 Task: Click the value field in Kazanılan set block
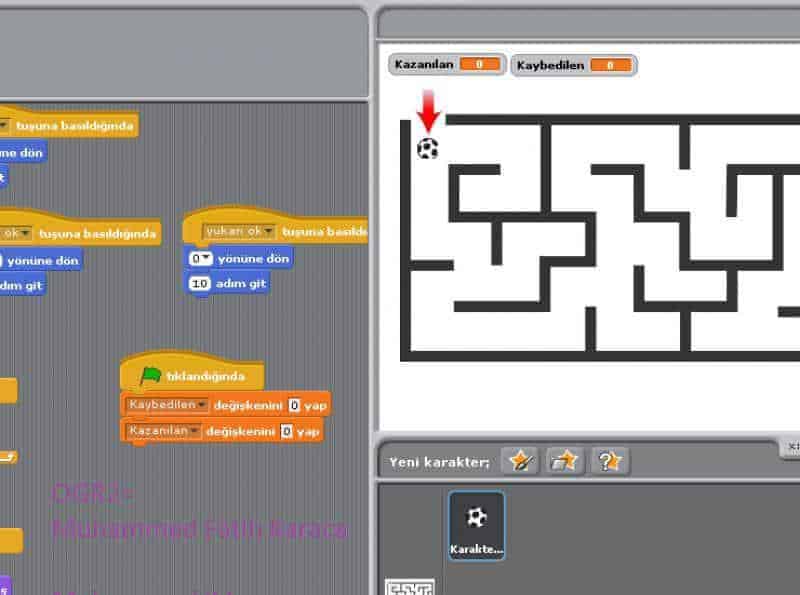pos(286,431)
